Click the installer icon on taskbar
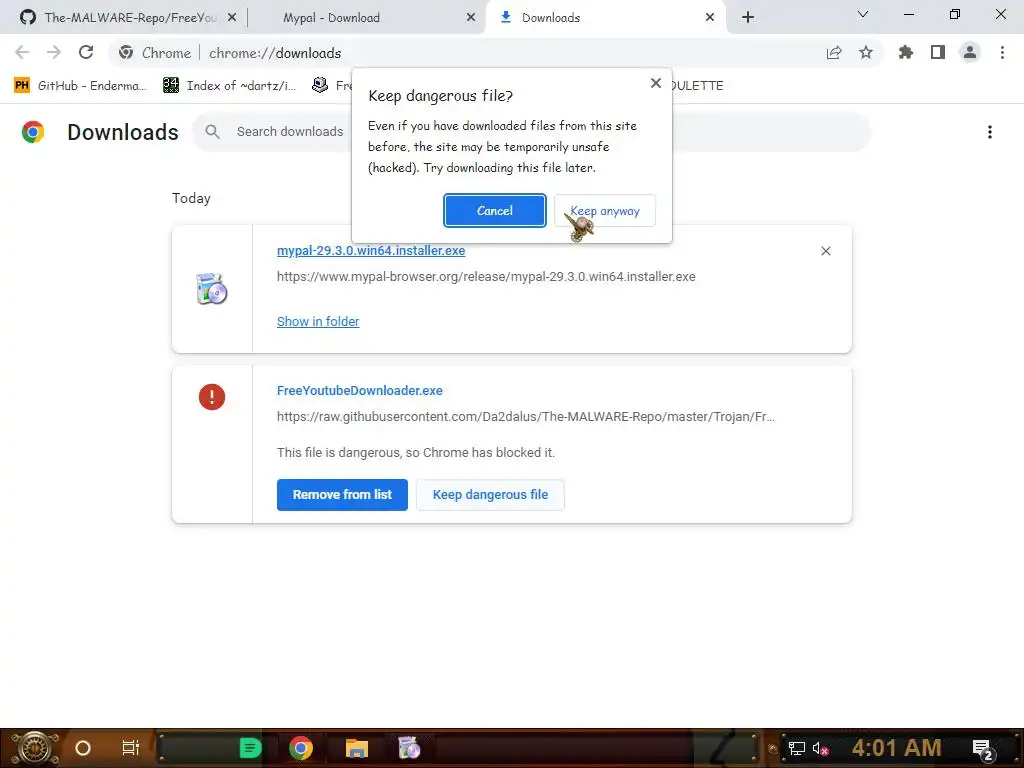The height and width of the screenshot is (768, 1024). click(x=409, y=748)
